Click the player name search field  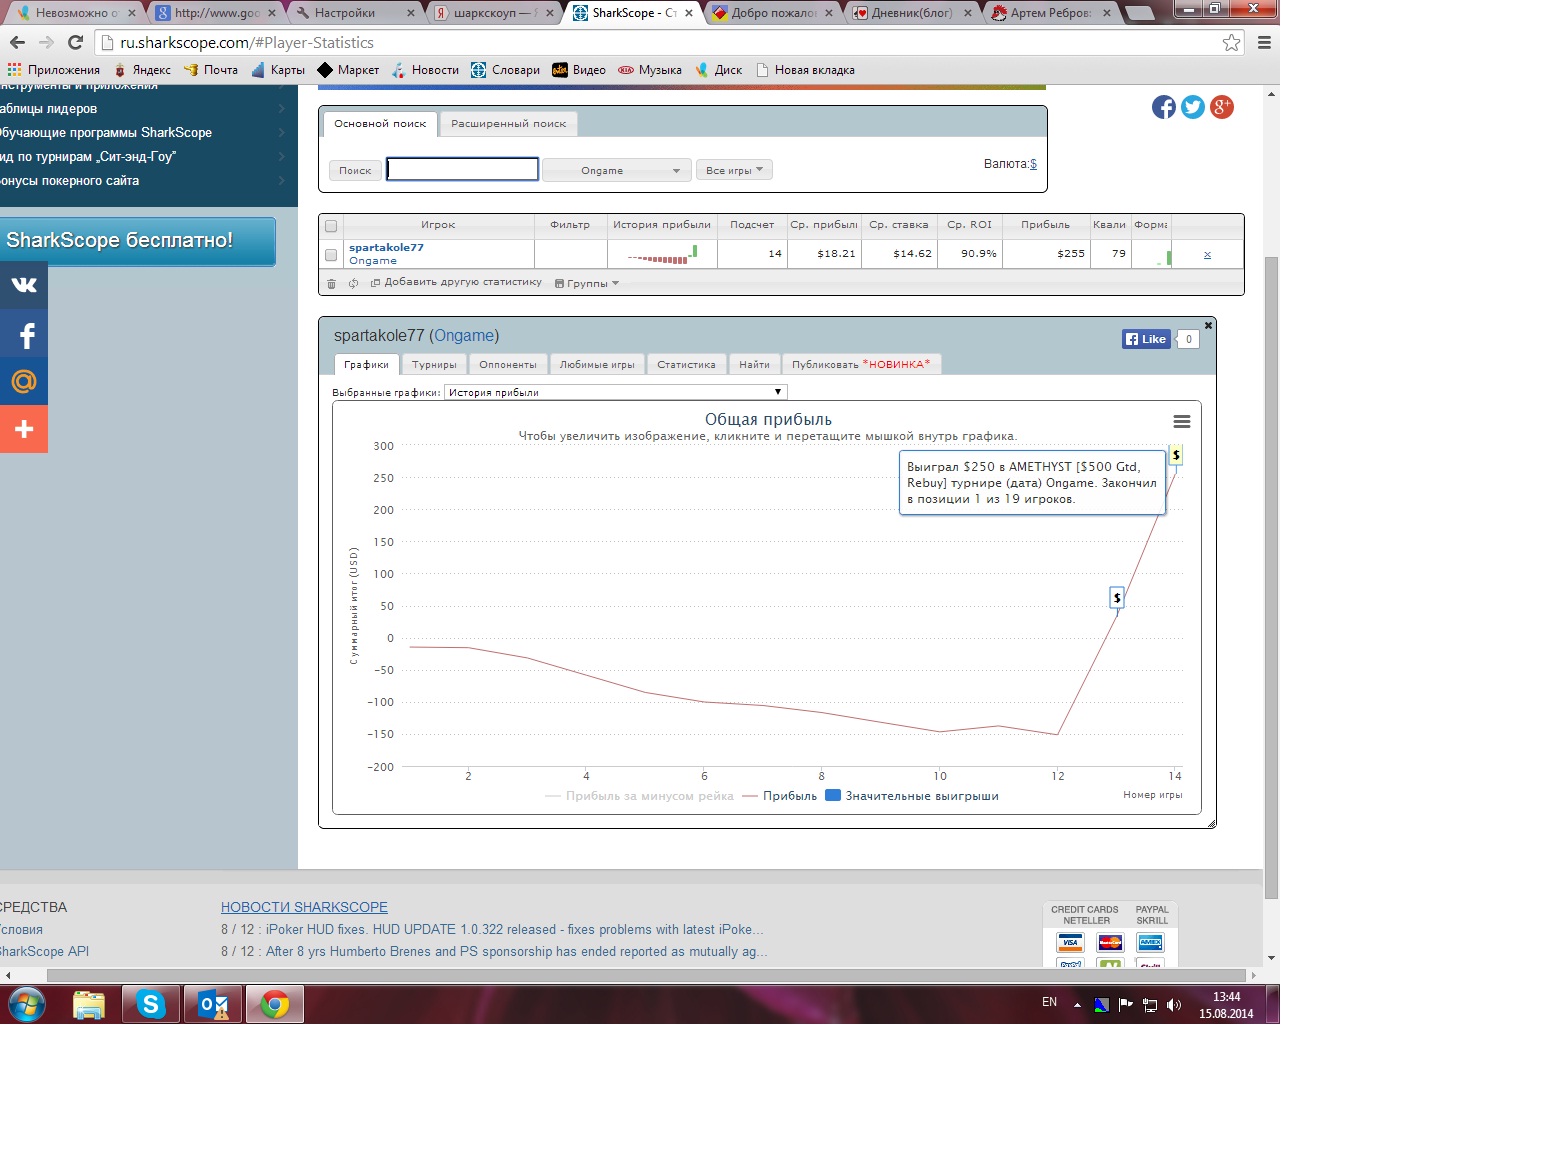point(462,170)
